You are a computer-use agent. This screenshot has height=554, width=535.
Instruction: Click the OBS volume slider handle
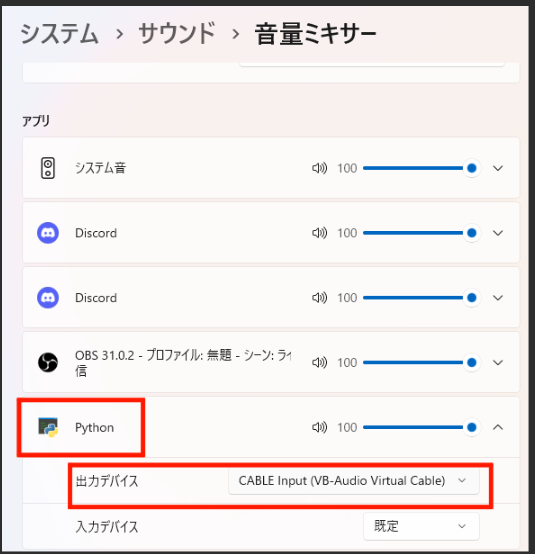[x=472, y=363]
